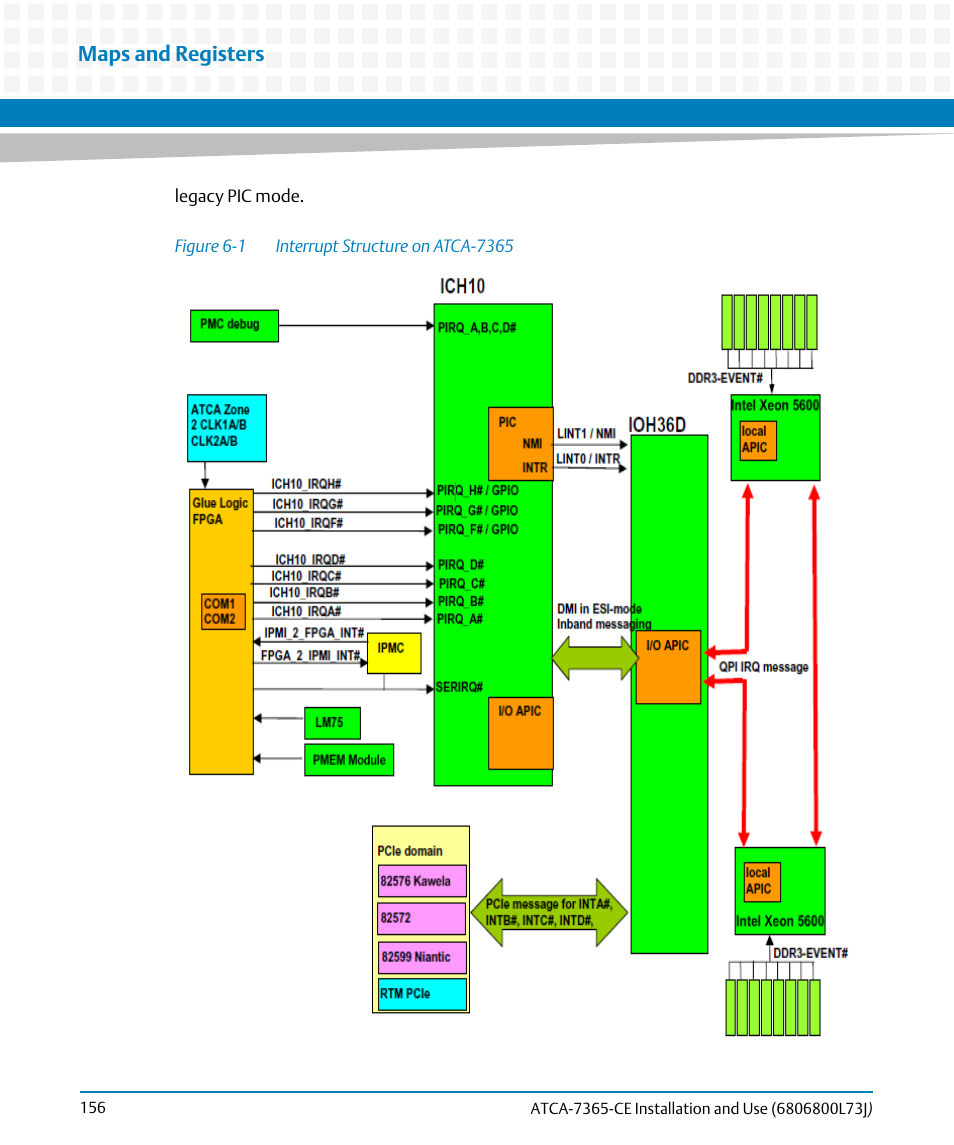Click the ICH10 title label
Viewport: 954px width, 1145px height.
click(462, 286)
